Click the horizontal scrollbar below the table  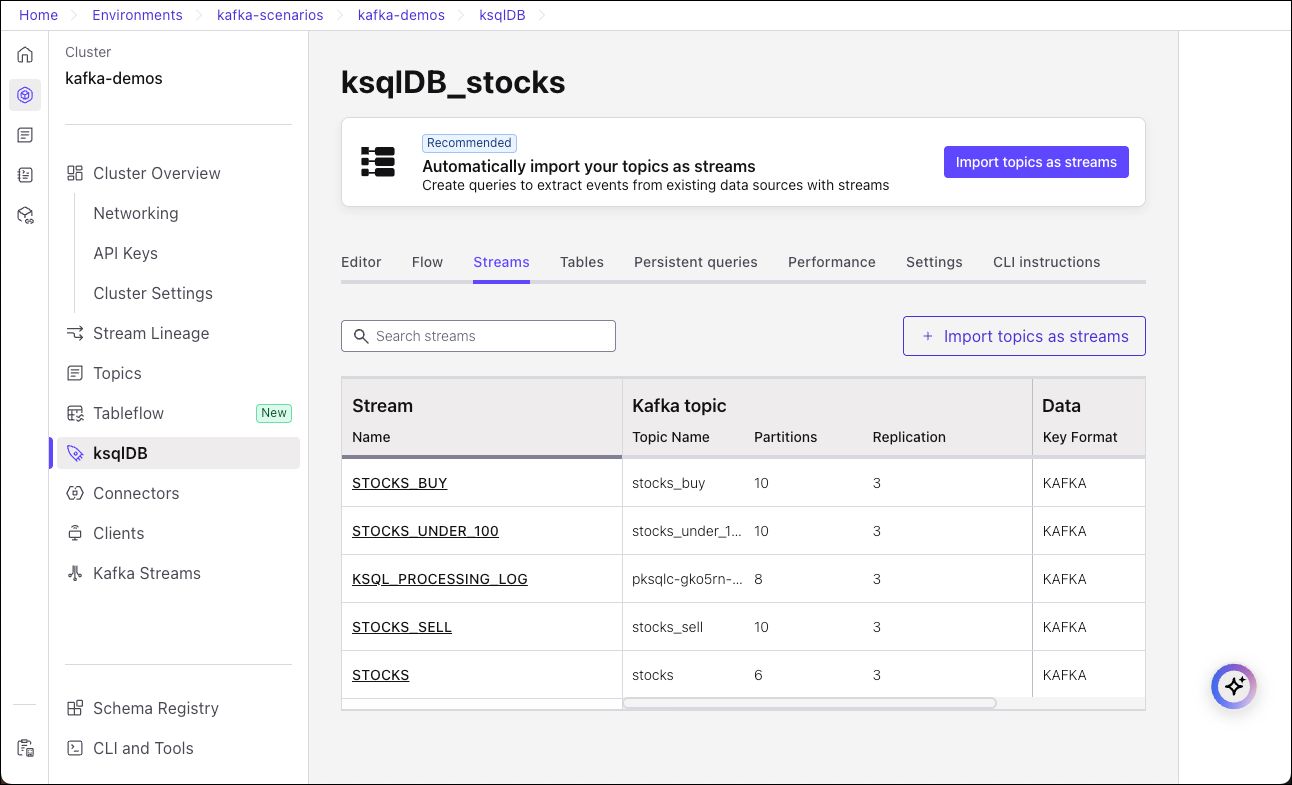point(810,703)
